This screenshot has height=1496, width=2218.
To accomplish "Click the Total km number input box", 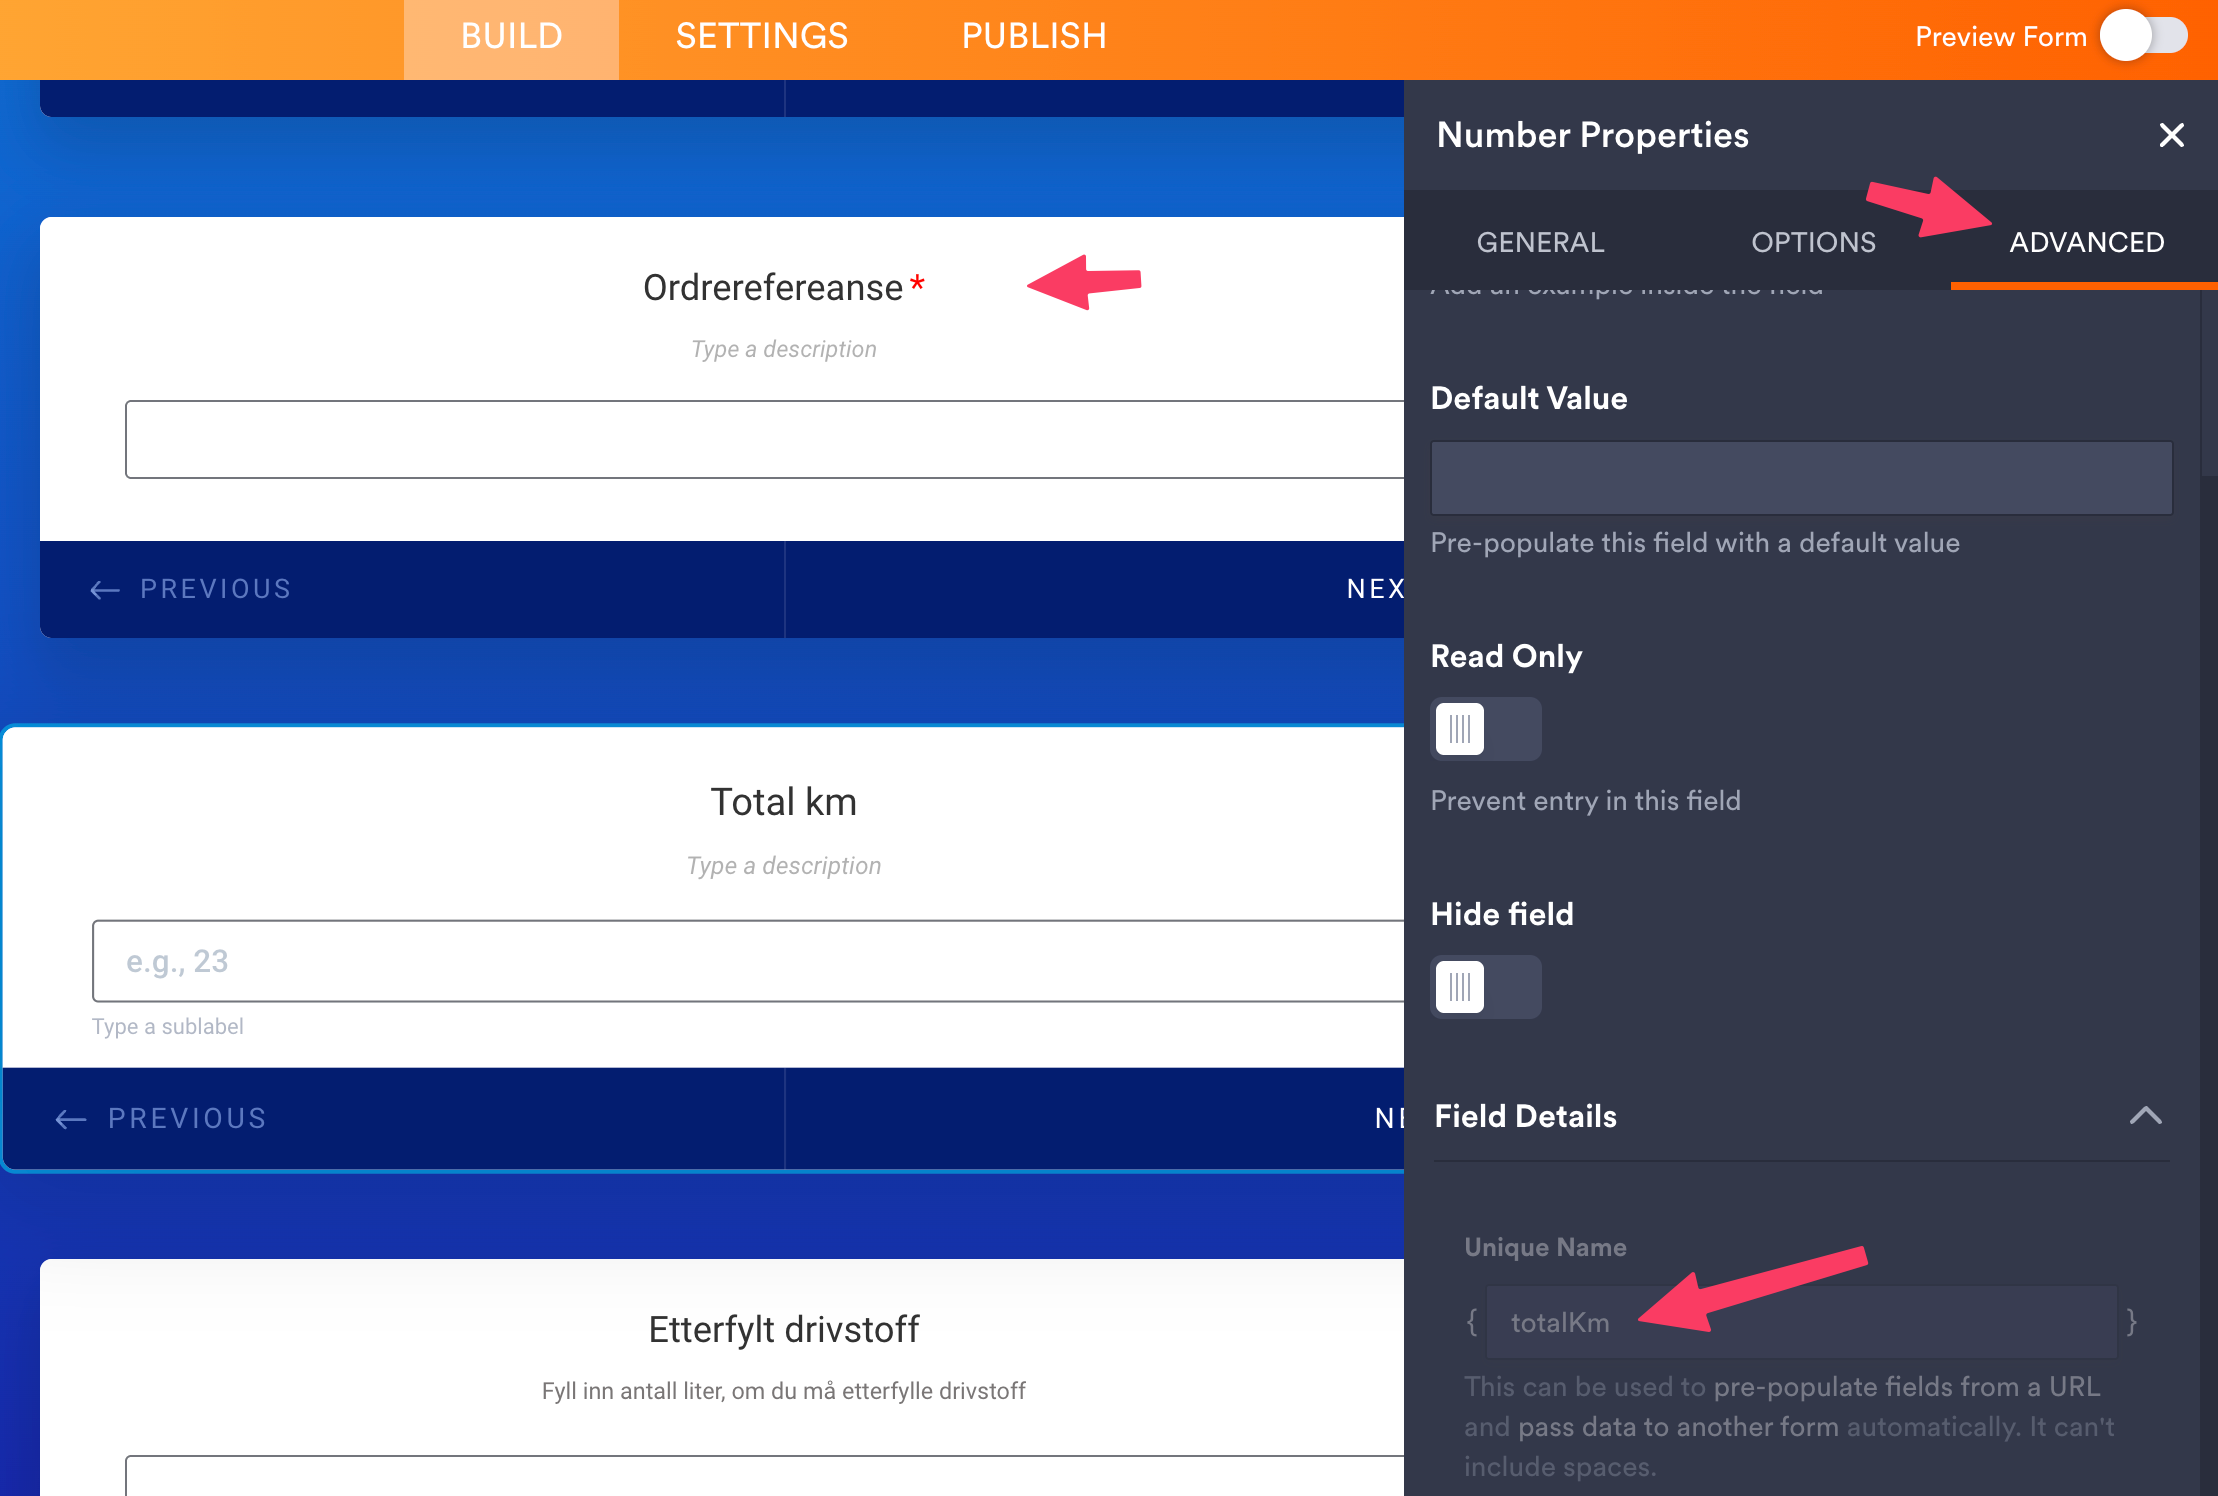I will tap(750, 961).
